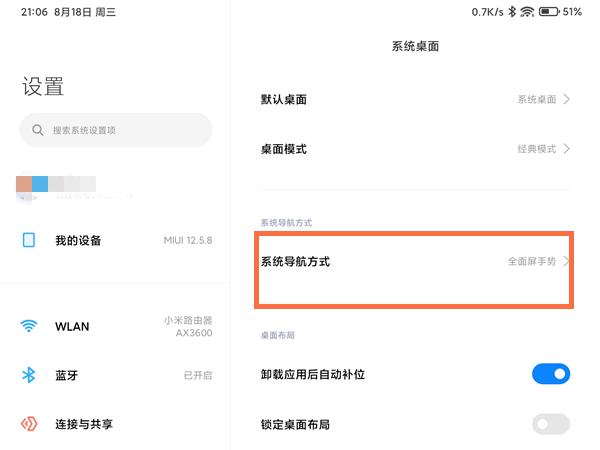
Task: Focus the 搜索系统设置项 search field
Action: point(125,130)
